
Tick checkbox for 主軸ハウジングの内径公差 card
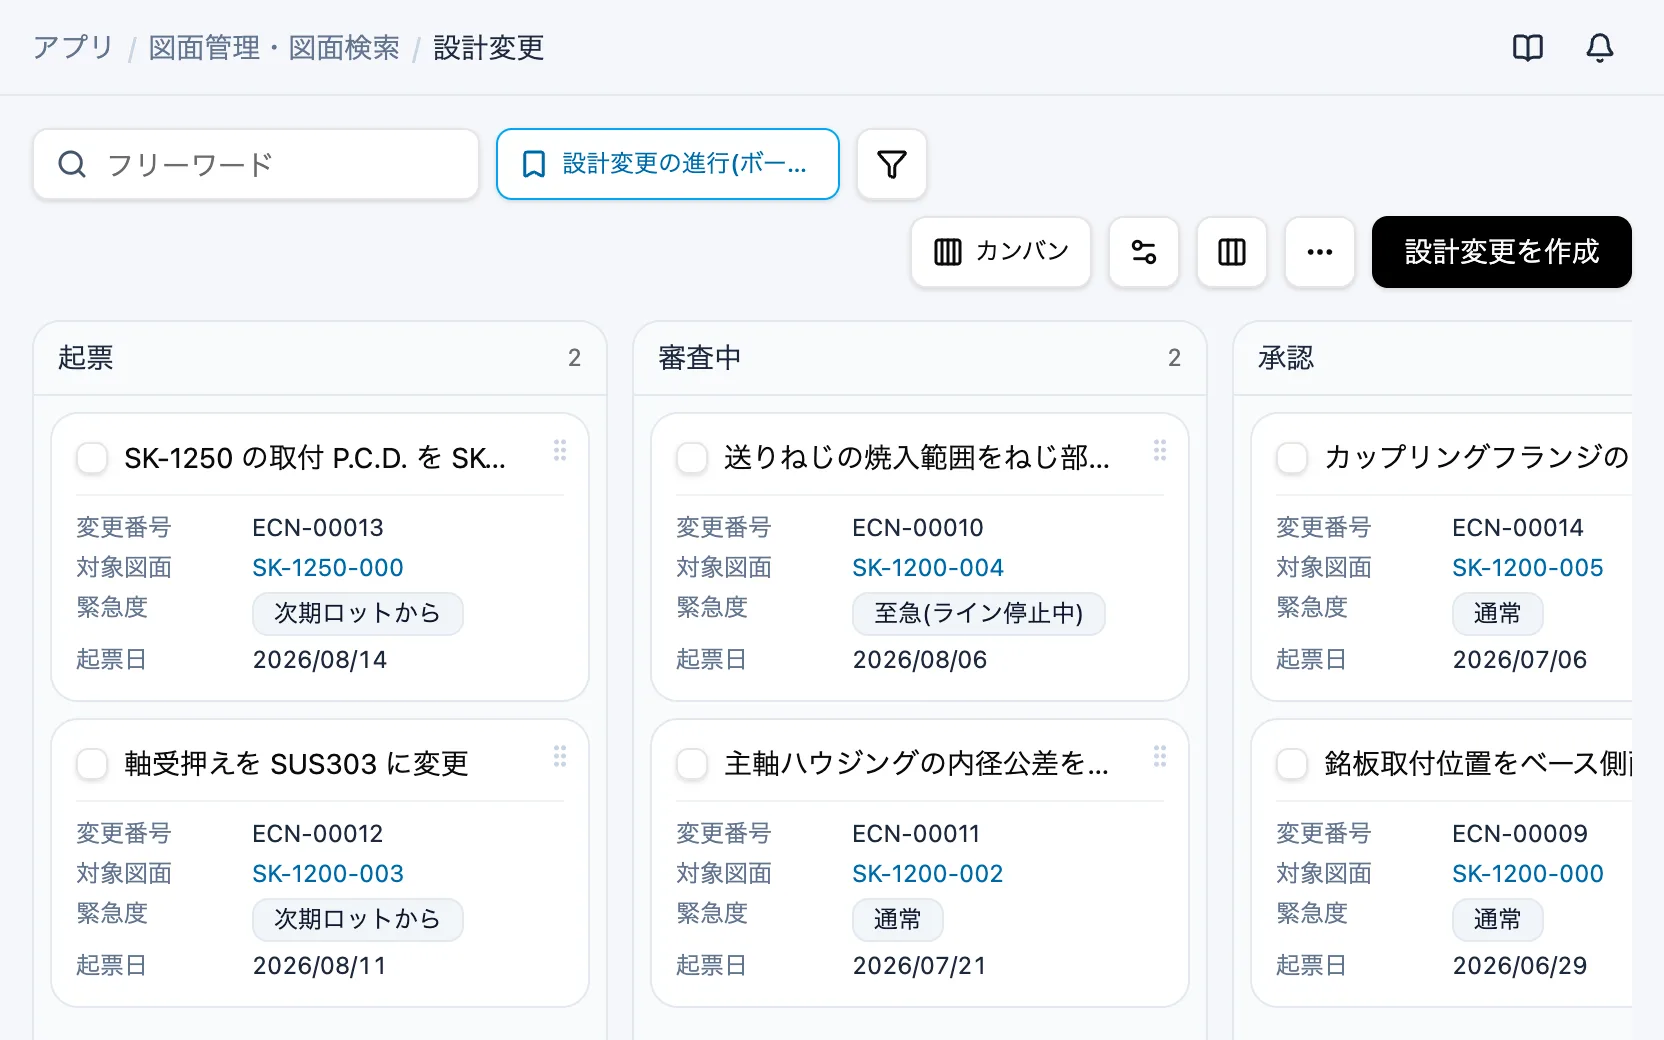[692, 764]
